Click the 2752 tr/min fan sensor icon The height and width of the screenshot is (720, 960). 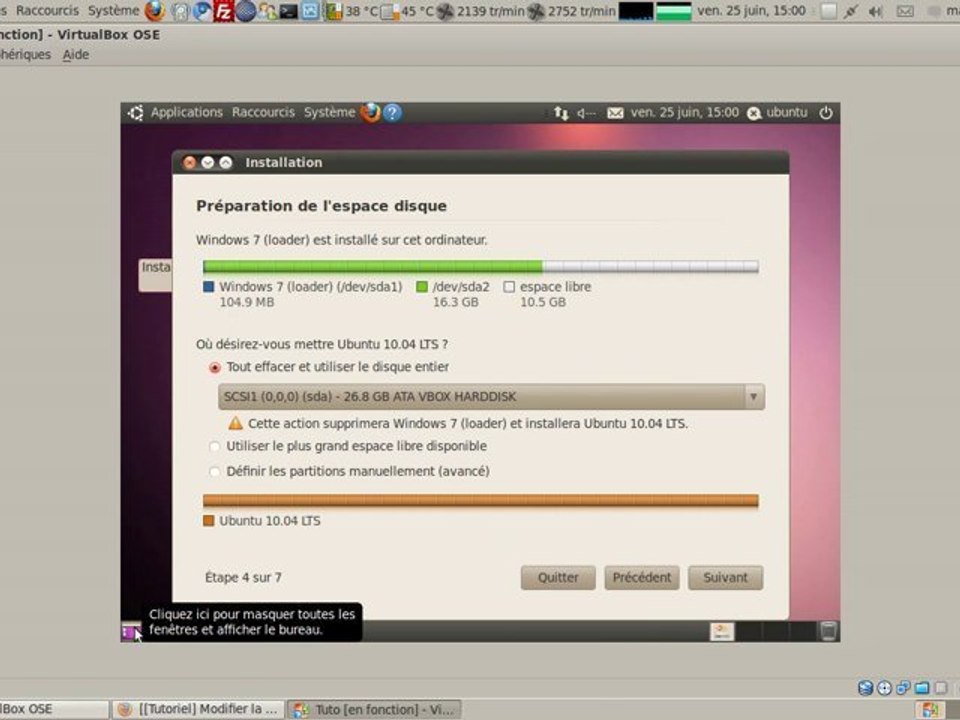tap(536, 11)
